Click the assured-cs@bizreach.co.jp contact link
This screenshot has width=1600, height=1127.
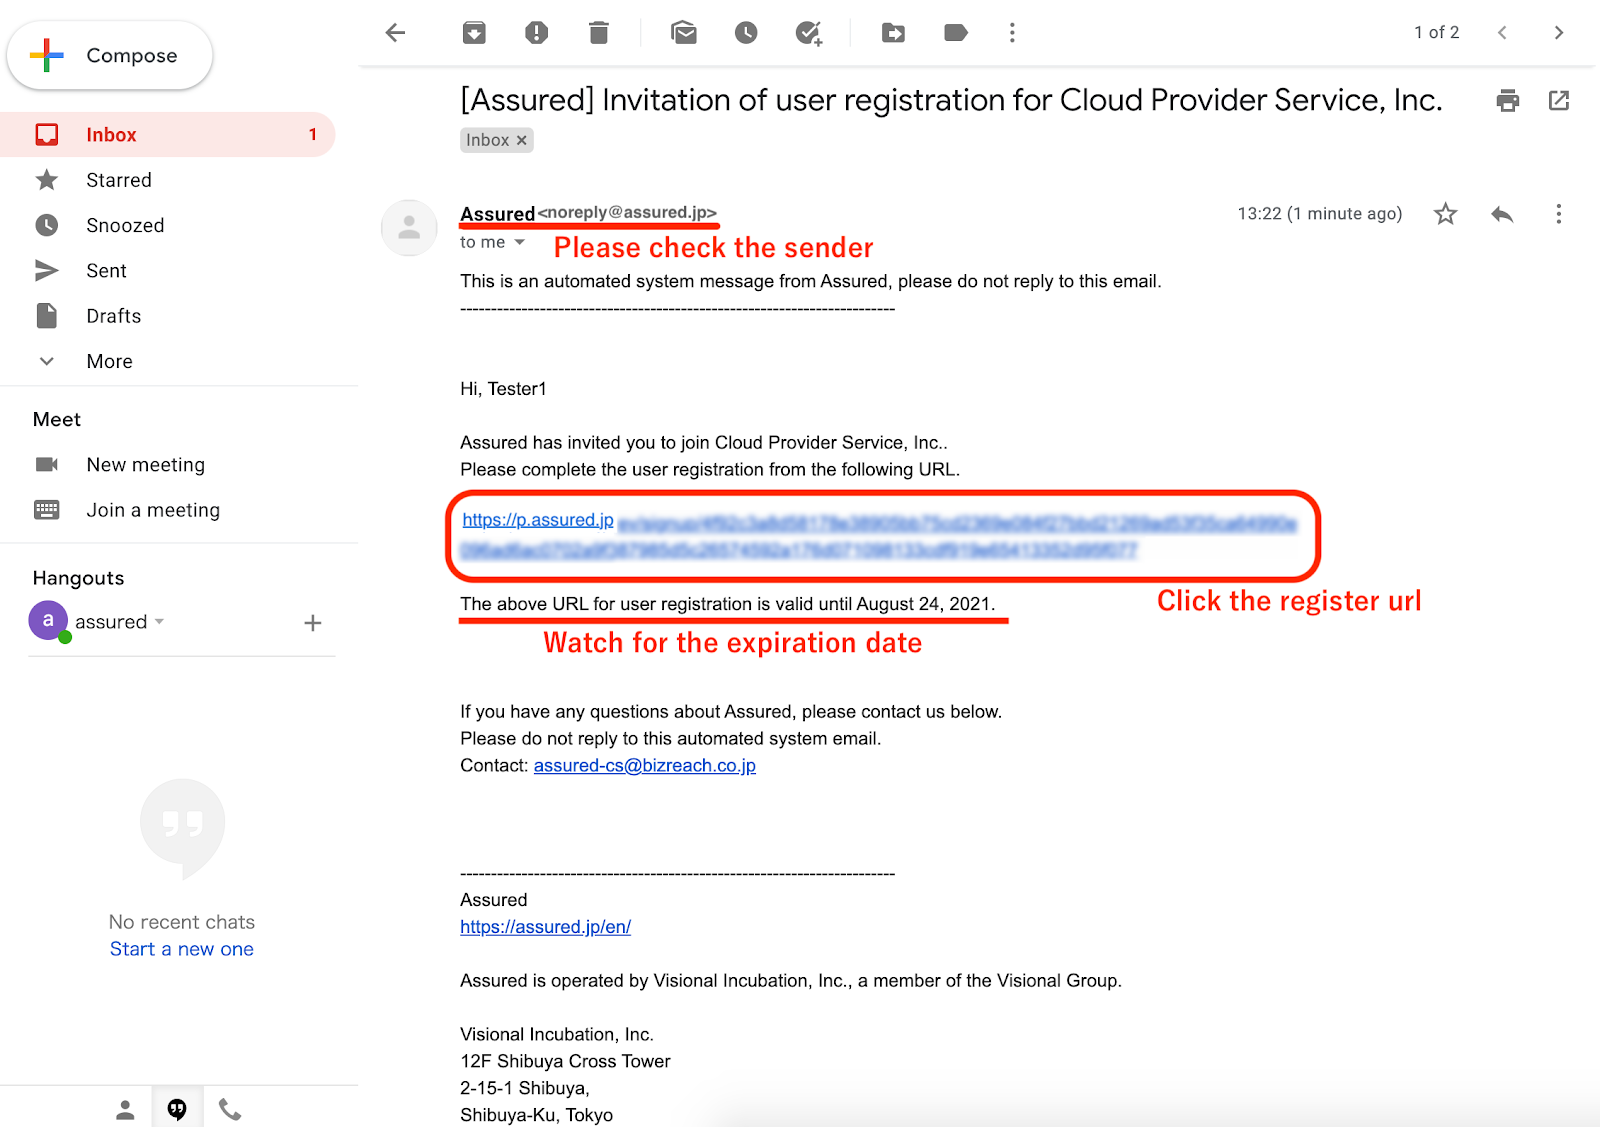coord(645,766)
